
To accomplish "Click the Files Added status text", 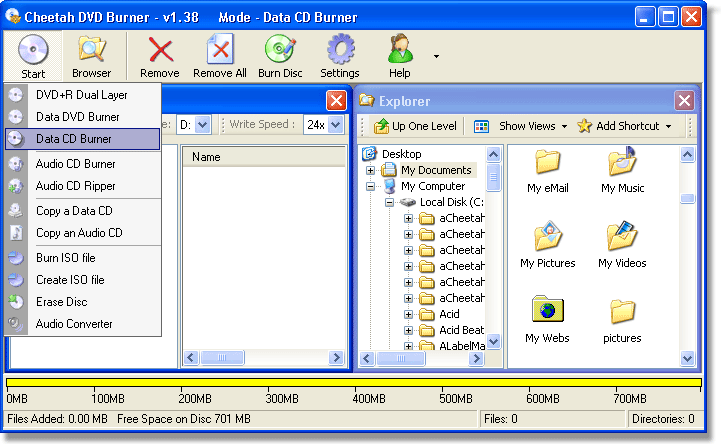I will coord(57,419).
